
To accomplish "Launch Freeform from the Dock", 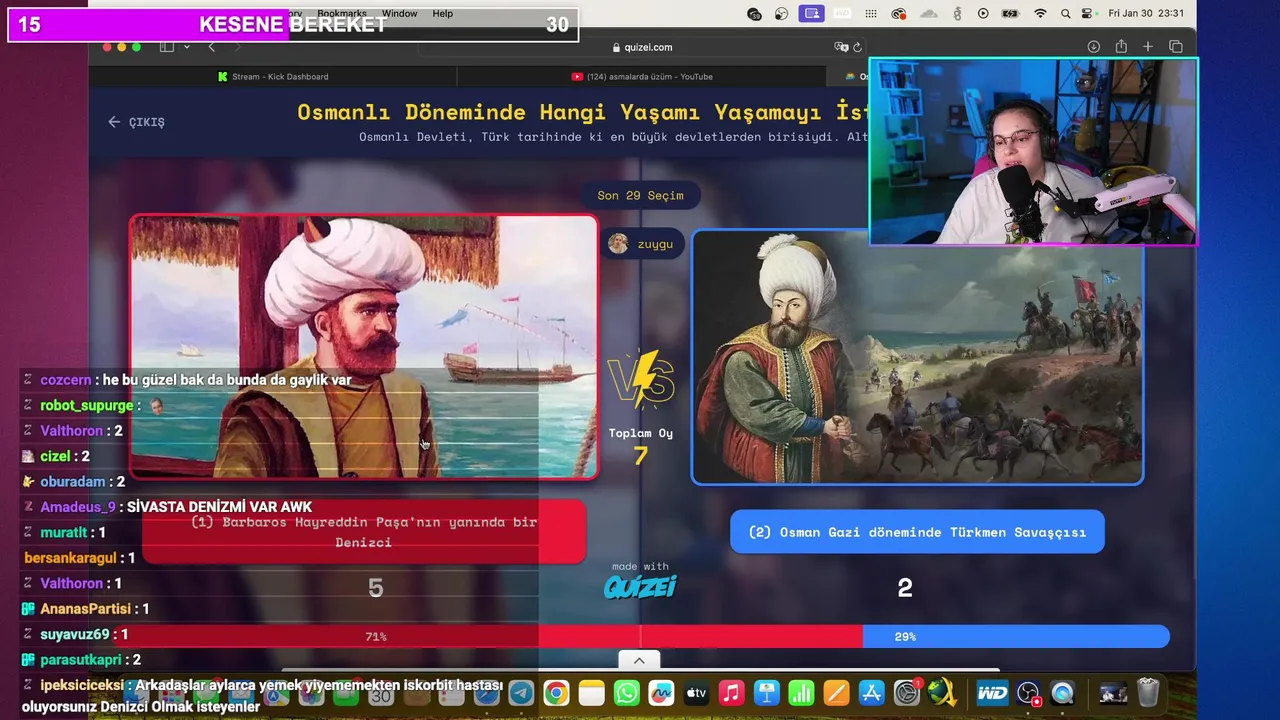I will coord(661,693).
